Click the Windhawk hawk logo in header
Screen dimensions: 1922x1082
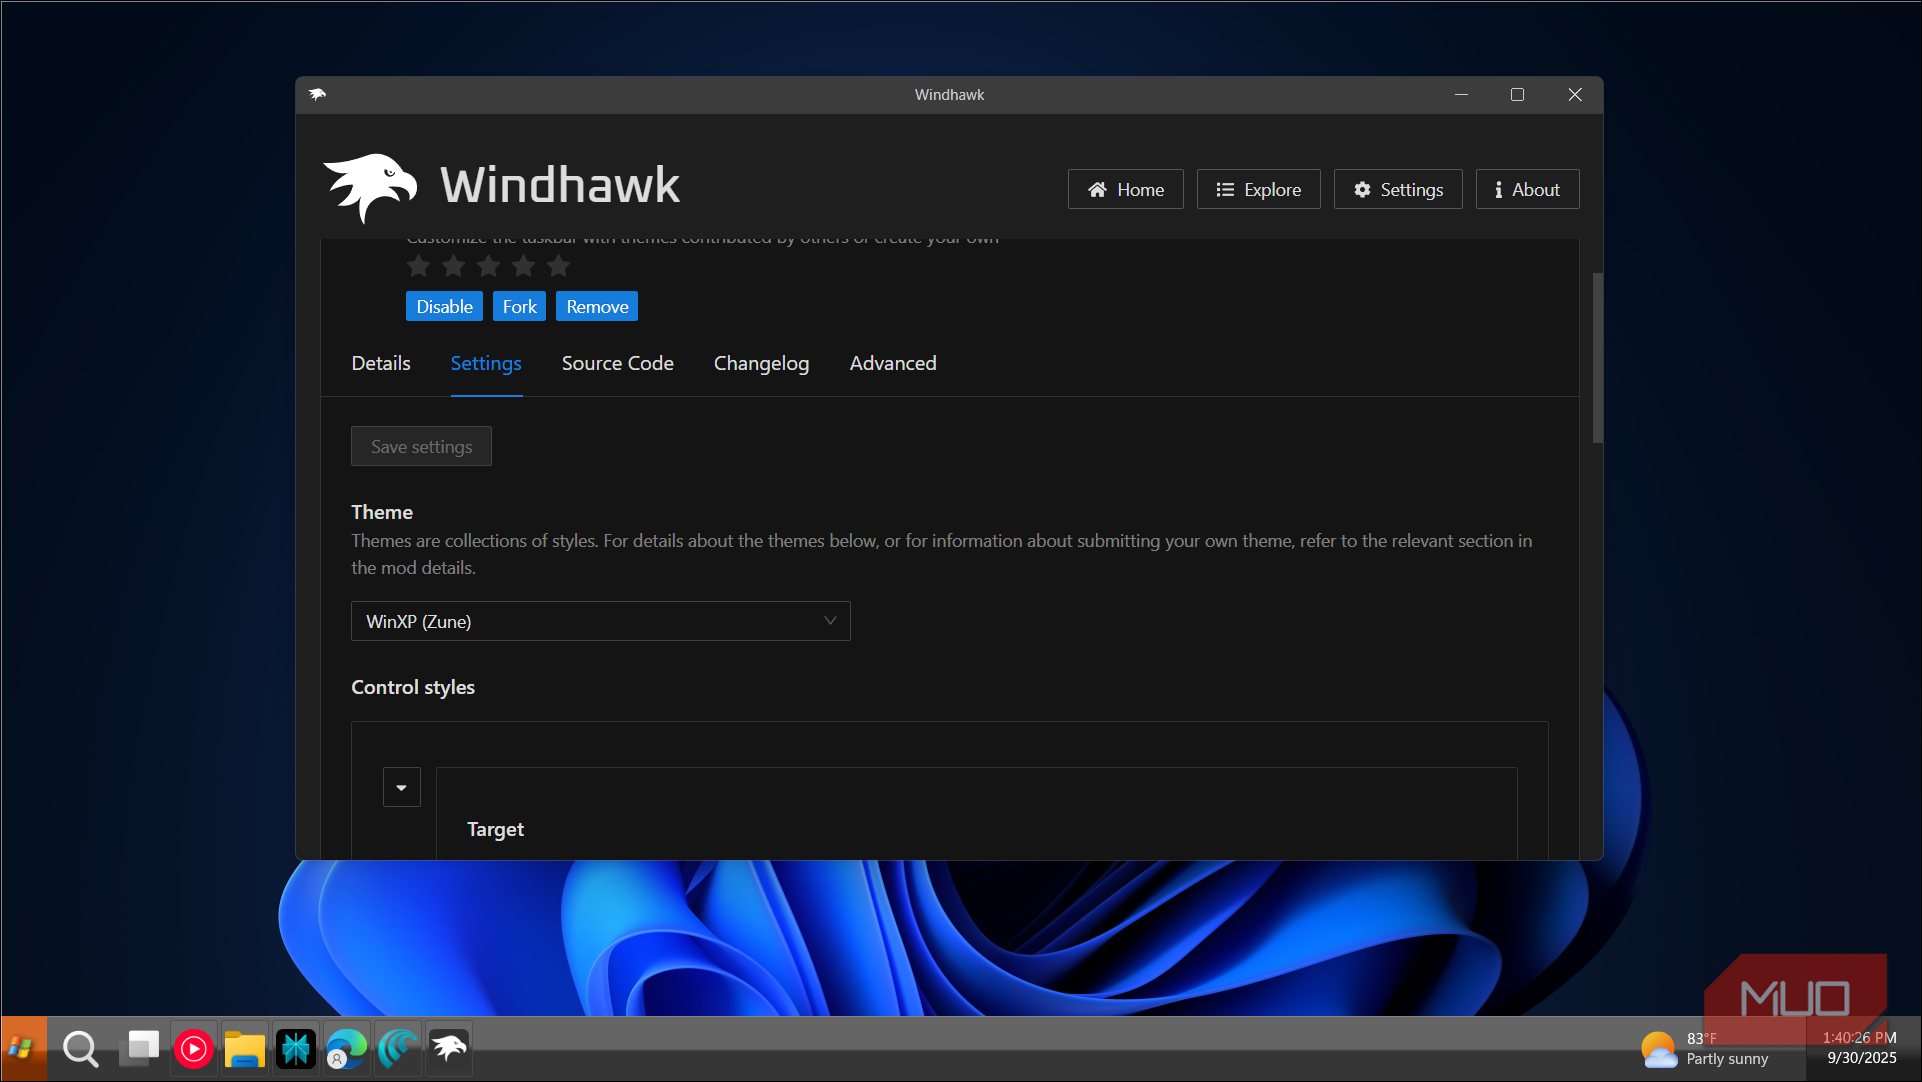pyautogui.click(x=370, y=187)
